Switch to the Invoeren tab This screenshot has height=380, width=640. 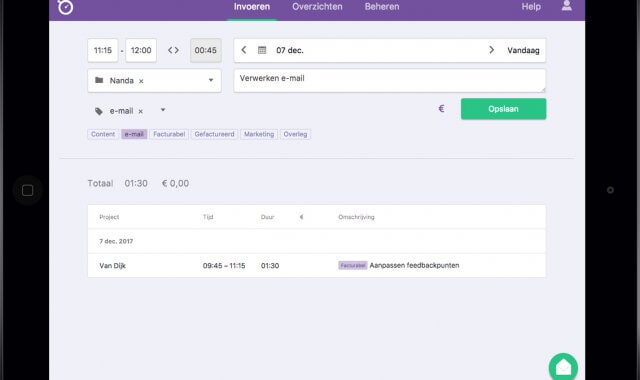coord(252,7)
